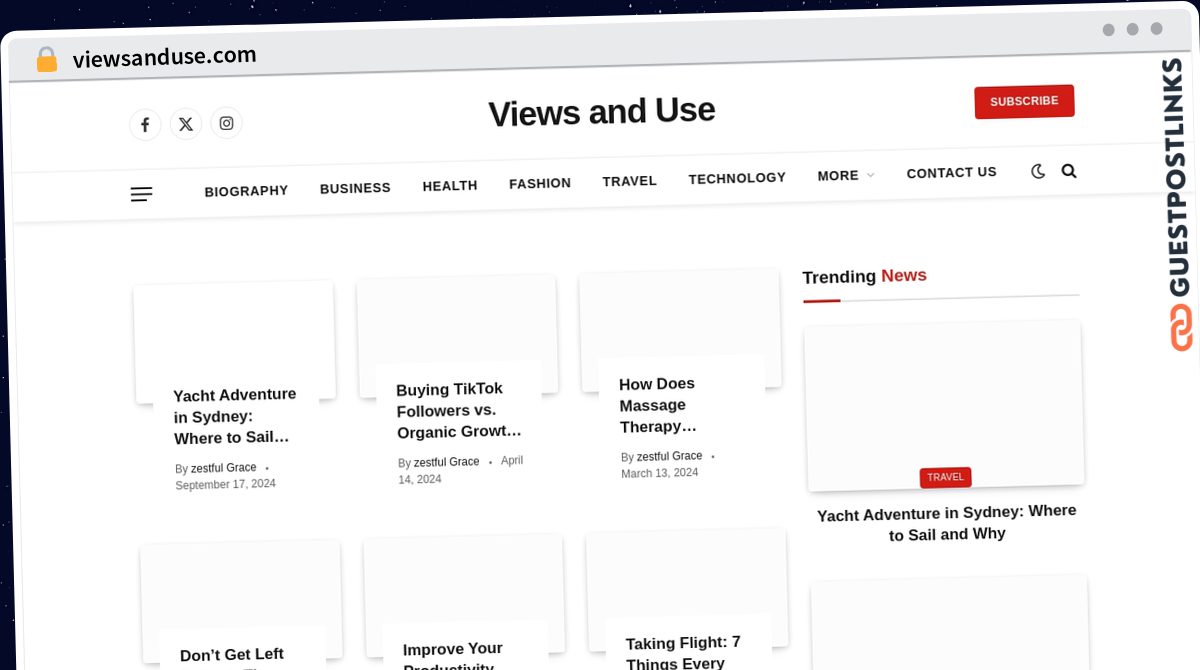Open Don't Get Left article
Image resolution: width=1200 pixels, height=670 pixels.
click(232, 656)
